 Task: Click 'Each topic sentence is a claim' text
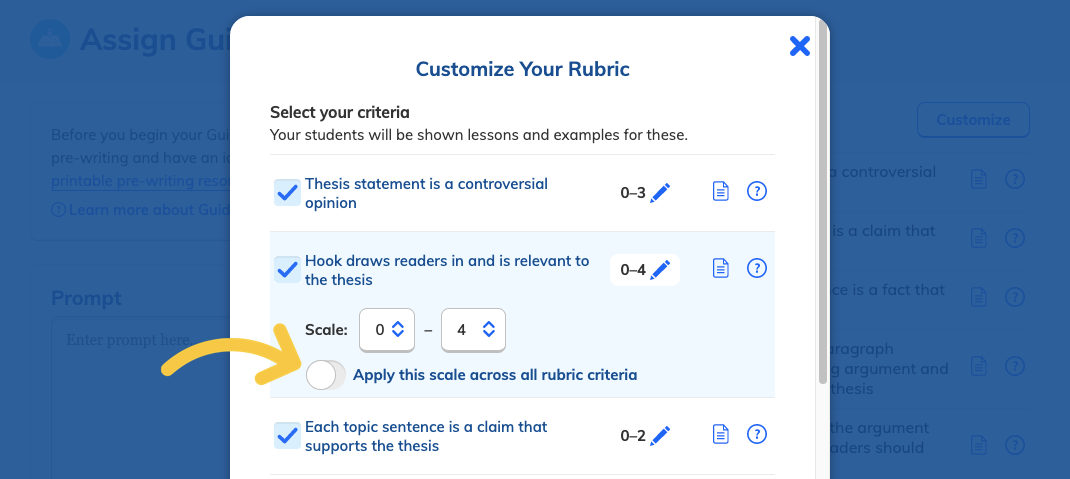click(x=426, y=437)
